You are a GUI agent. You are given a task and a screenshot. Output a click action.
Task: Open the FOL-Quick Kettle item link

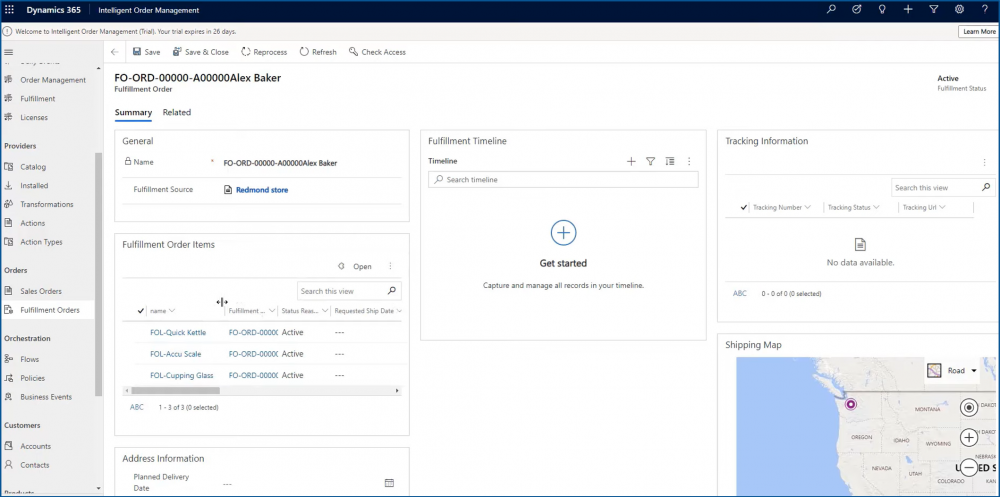tap(178, 333)
